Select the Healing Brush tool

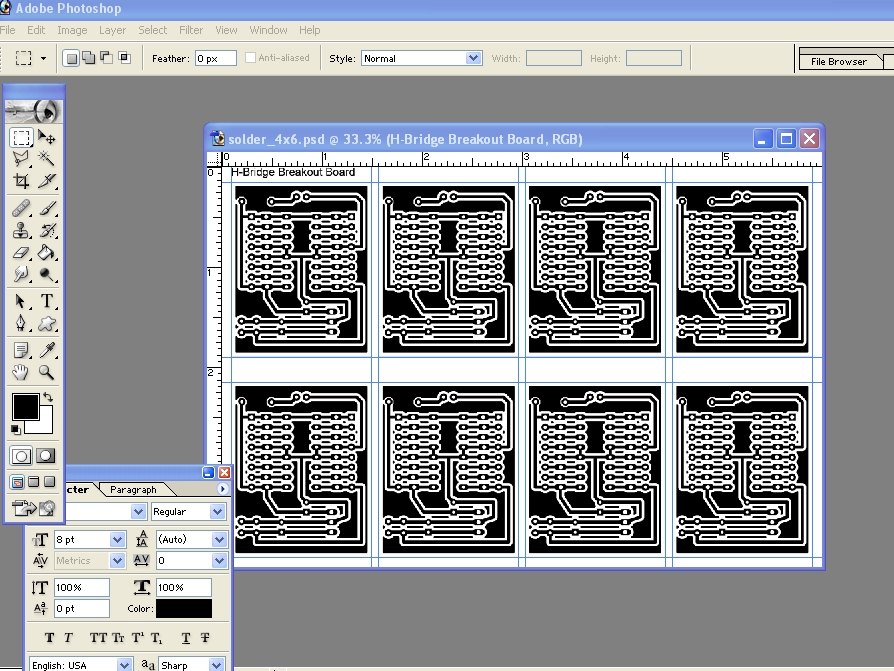pyautogui.click(x=22, y=208)
